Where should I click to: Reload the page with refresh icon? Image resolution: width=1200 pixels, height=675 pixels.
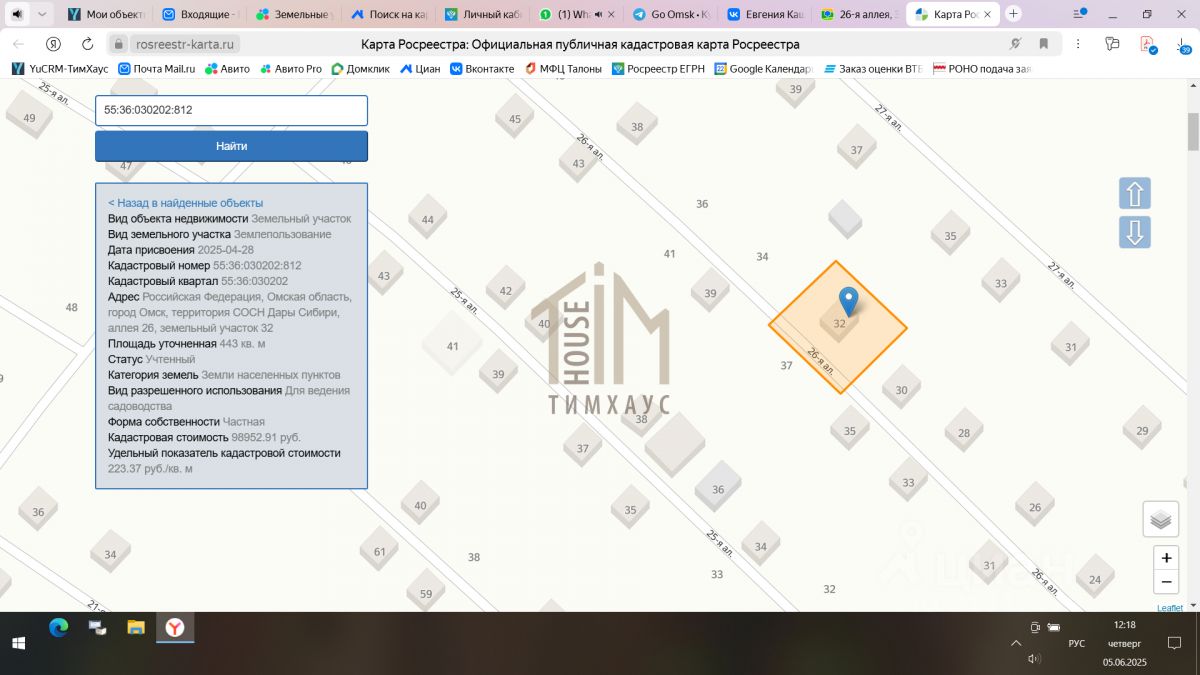pos(88,44)
